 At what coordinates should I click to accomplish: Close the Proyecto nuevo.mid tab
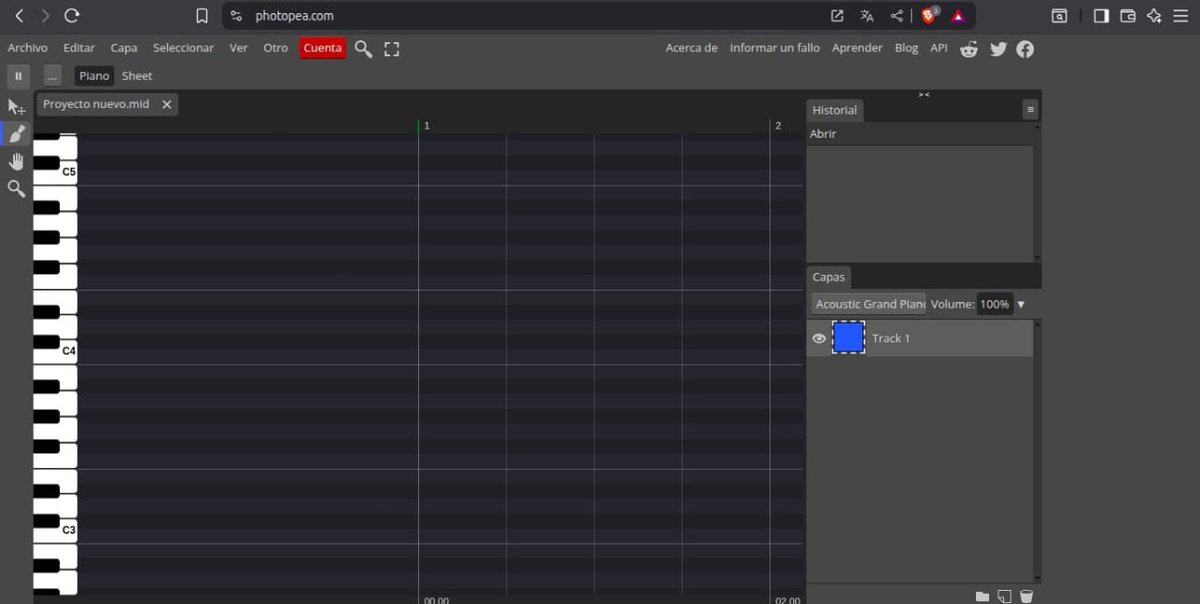[x=167, y=104]
